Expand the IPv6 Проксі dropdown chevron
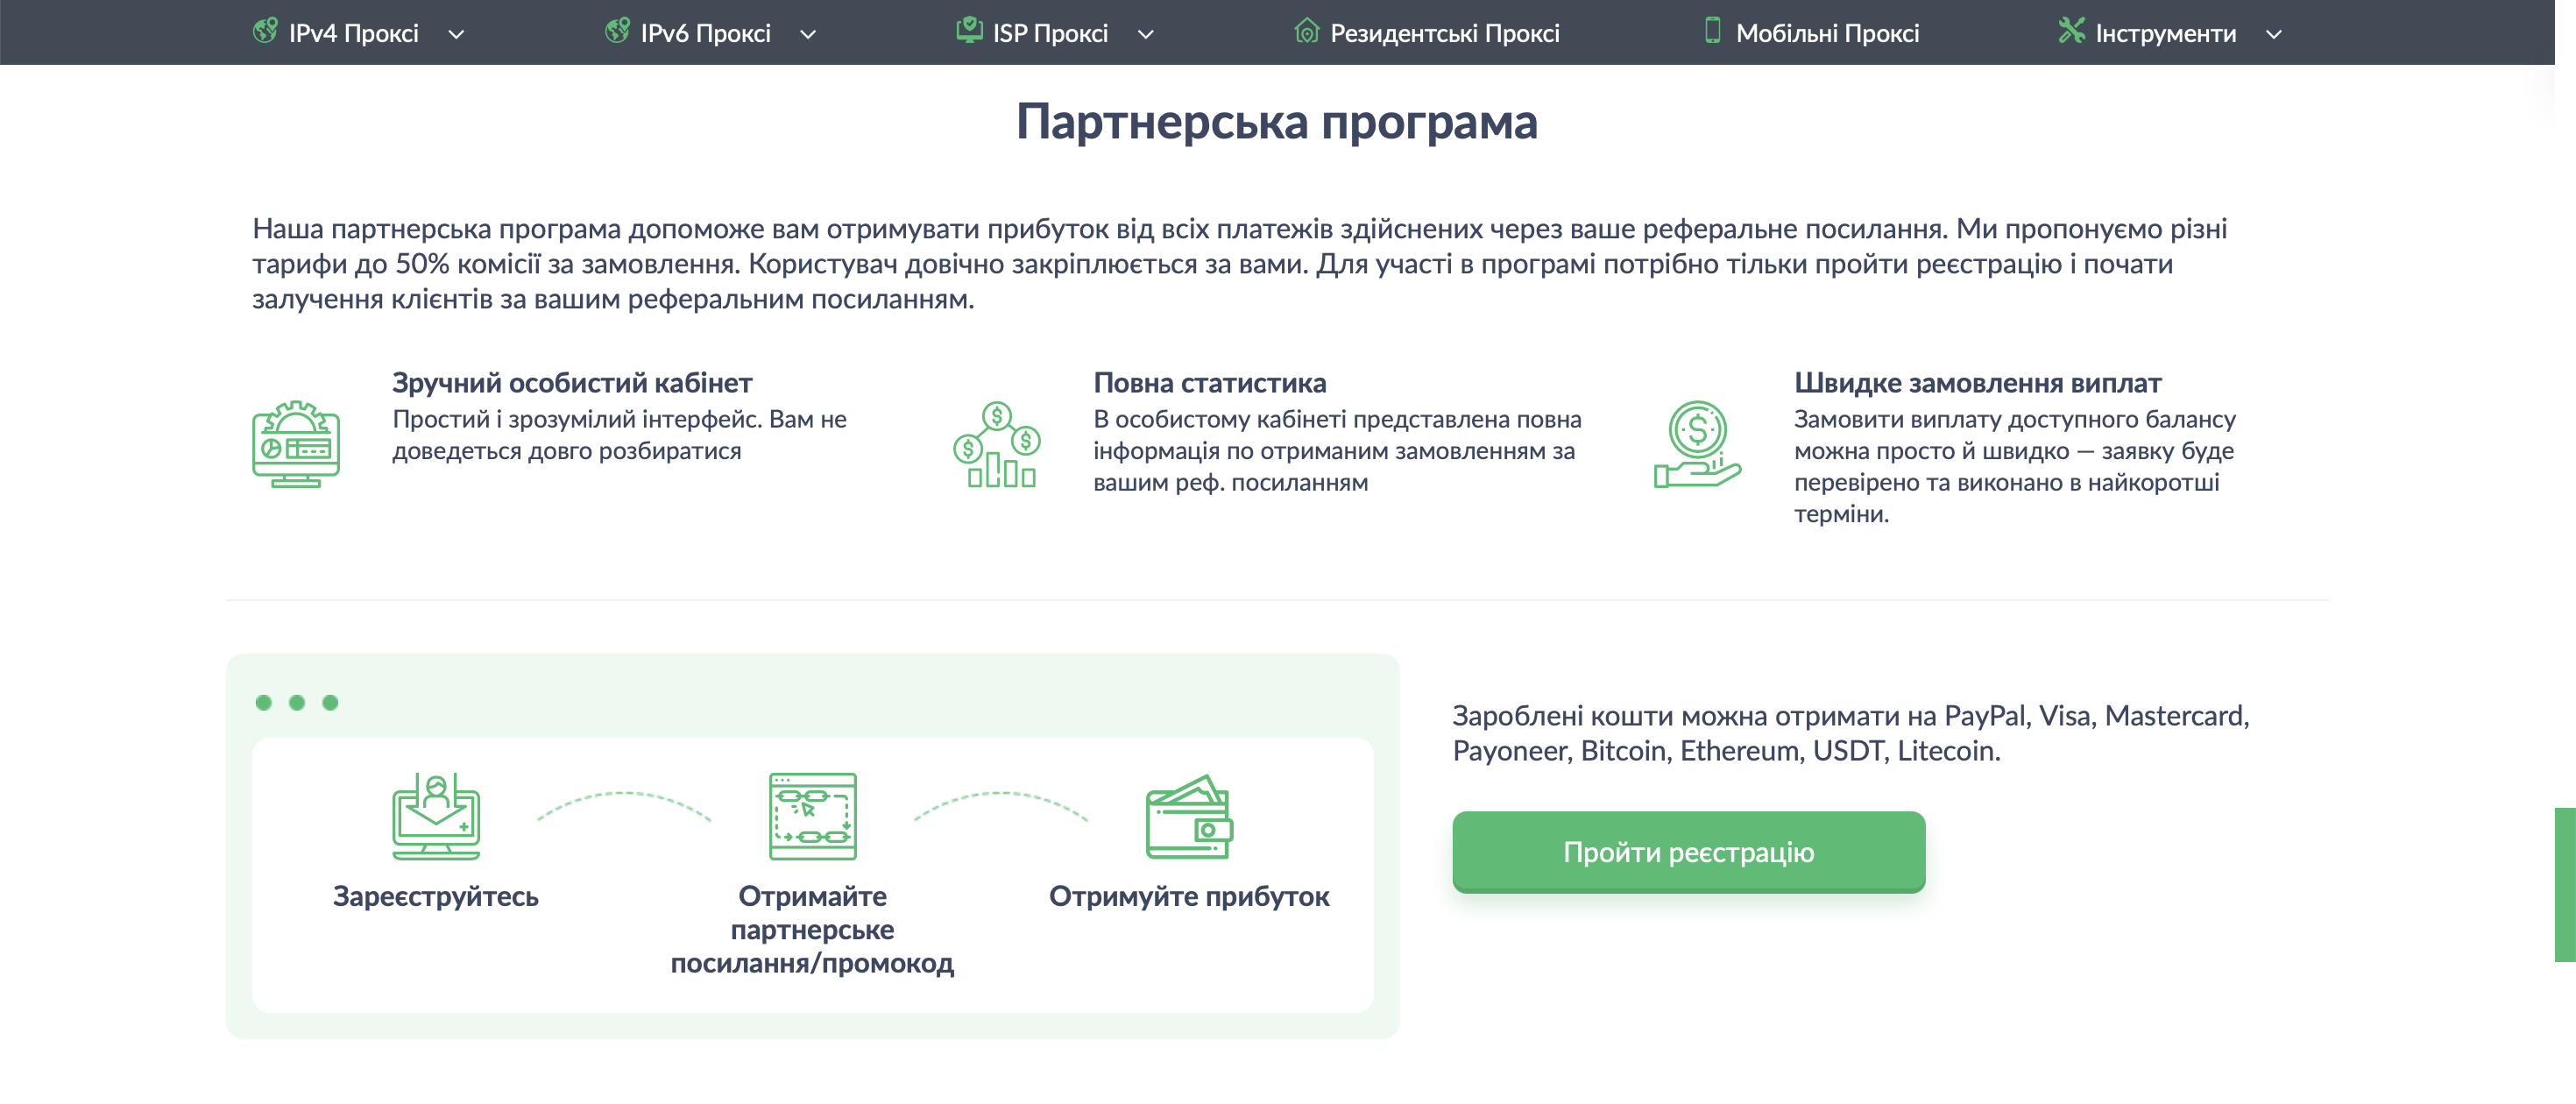Screen dimensions: 2576x1104 808,35
